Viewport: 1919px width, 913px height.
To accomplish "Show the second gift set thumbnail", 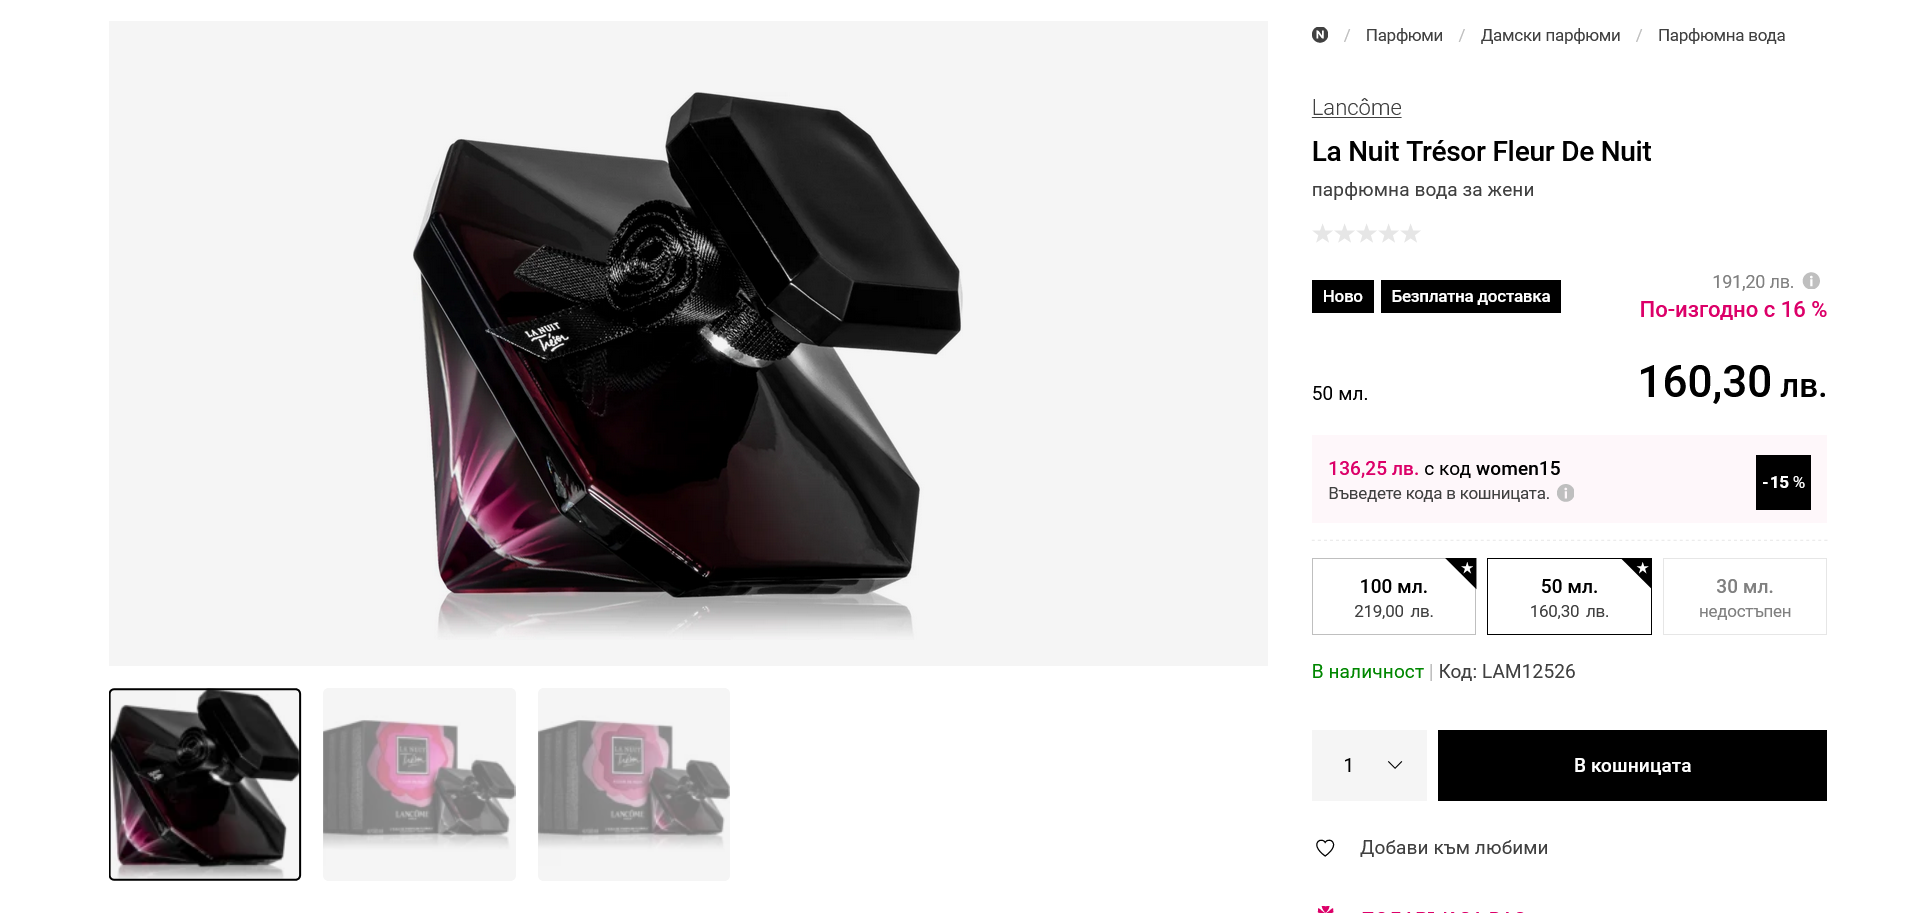I will 419,784.
